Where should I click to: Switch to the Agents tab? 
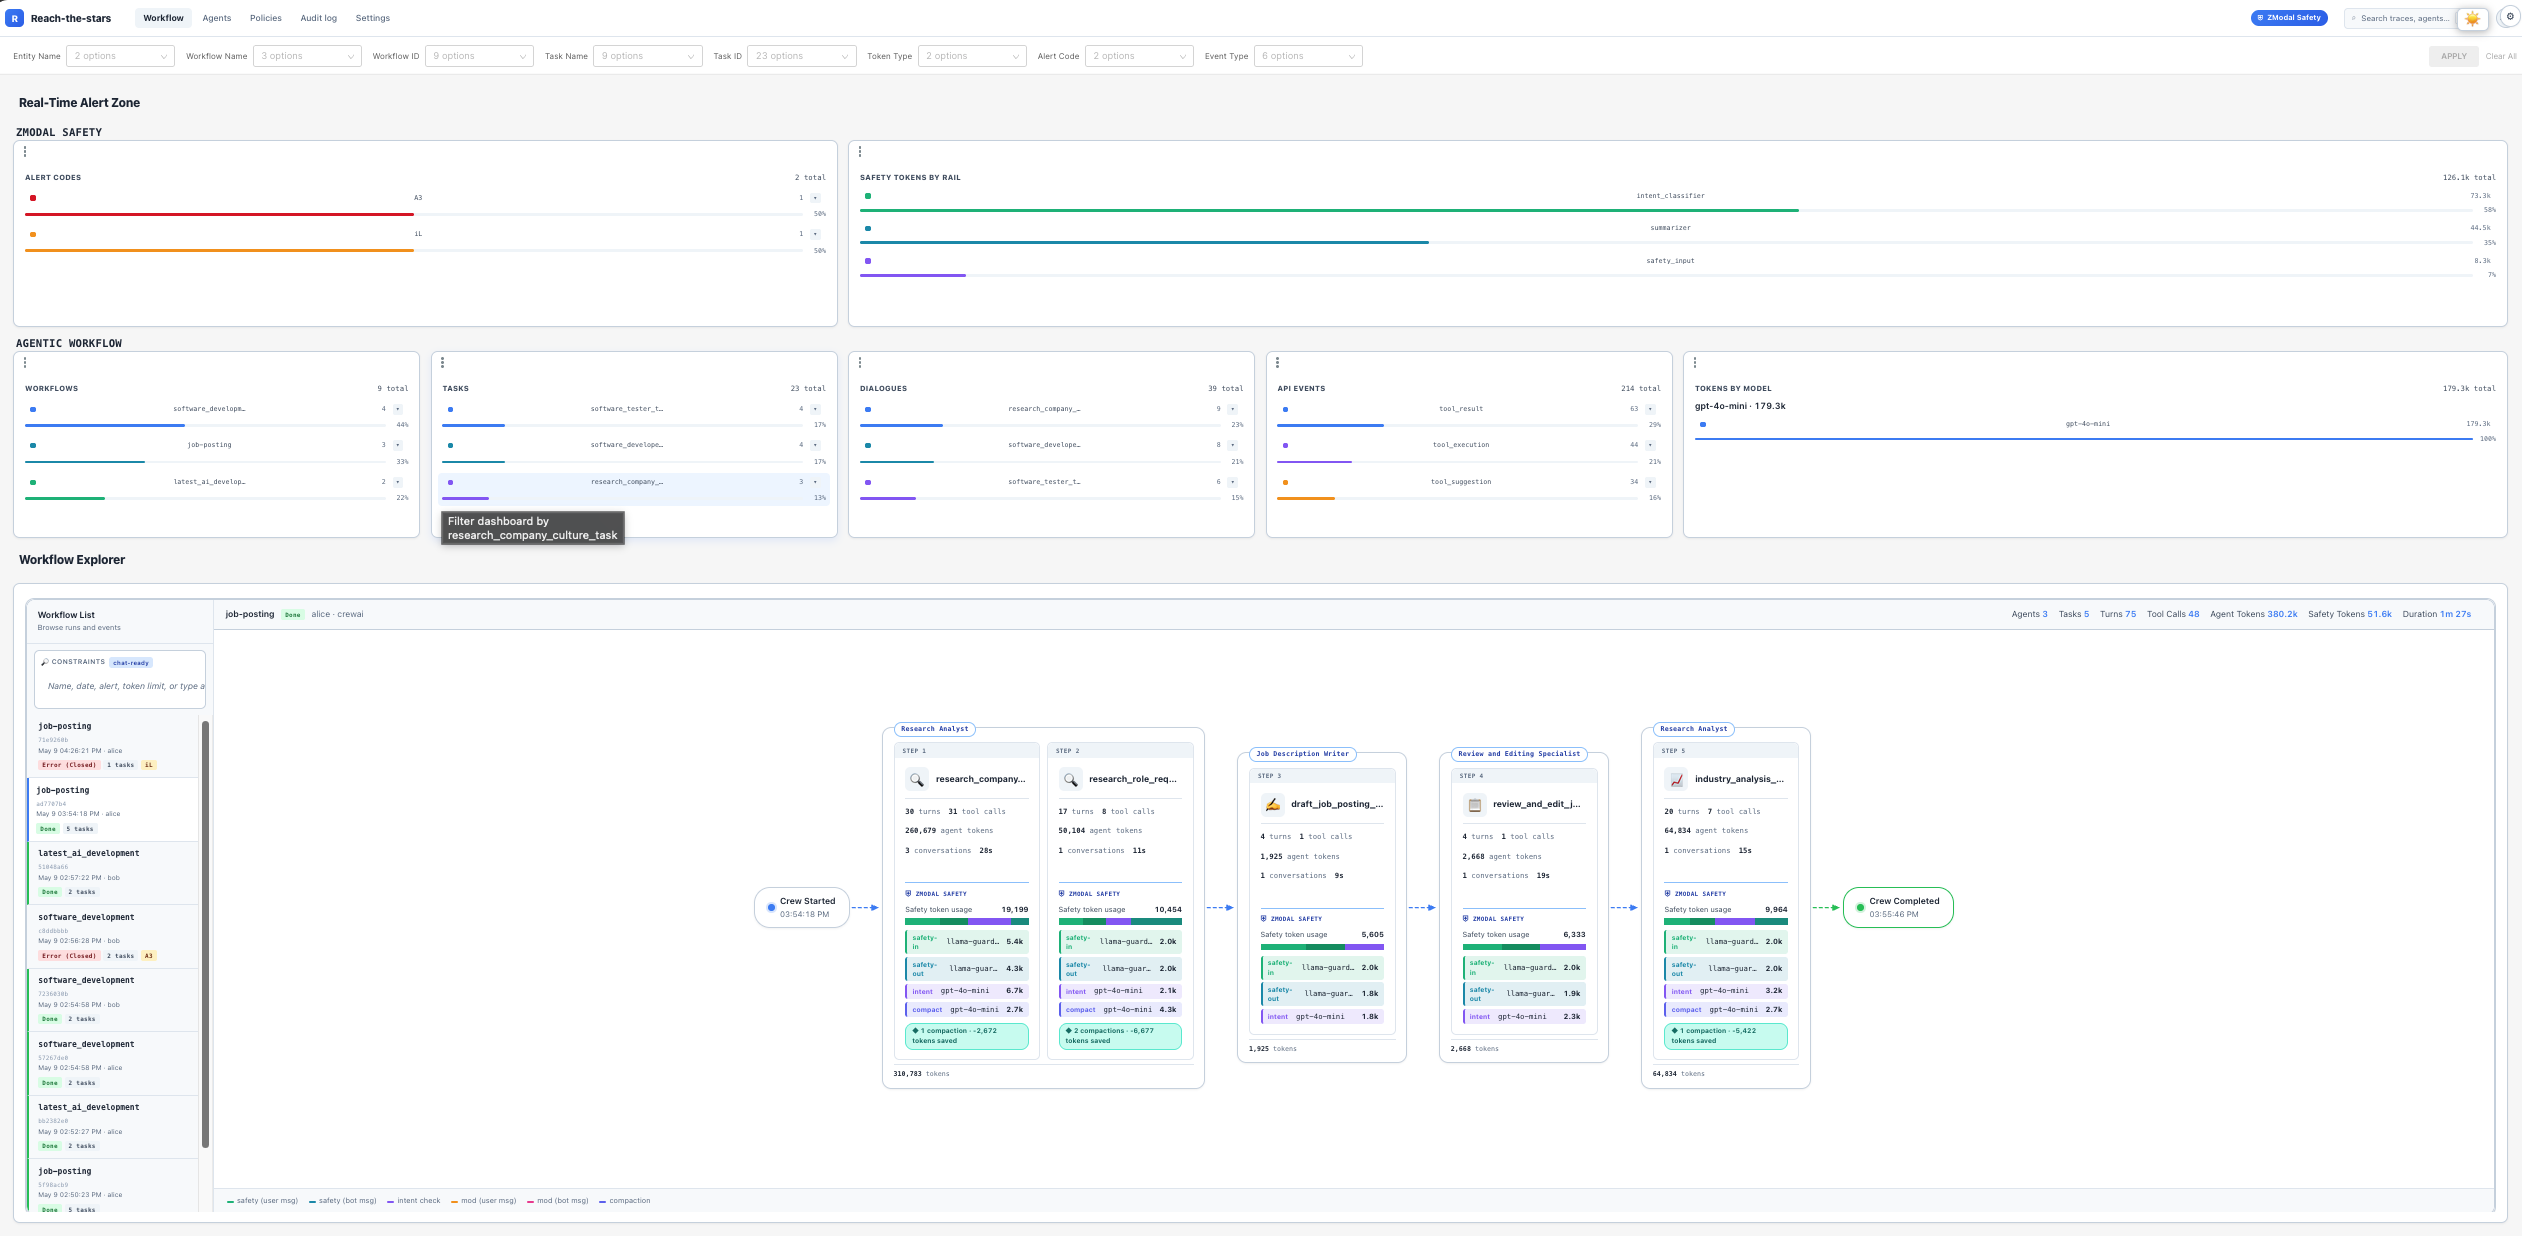point(216,18)
